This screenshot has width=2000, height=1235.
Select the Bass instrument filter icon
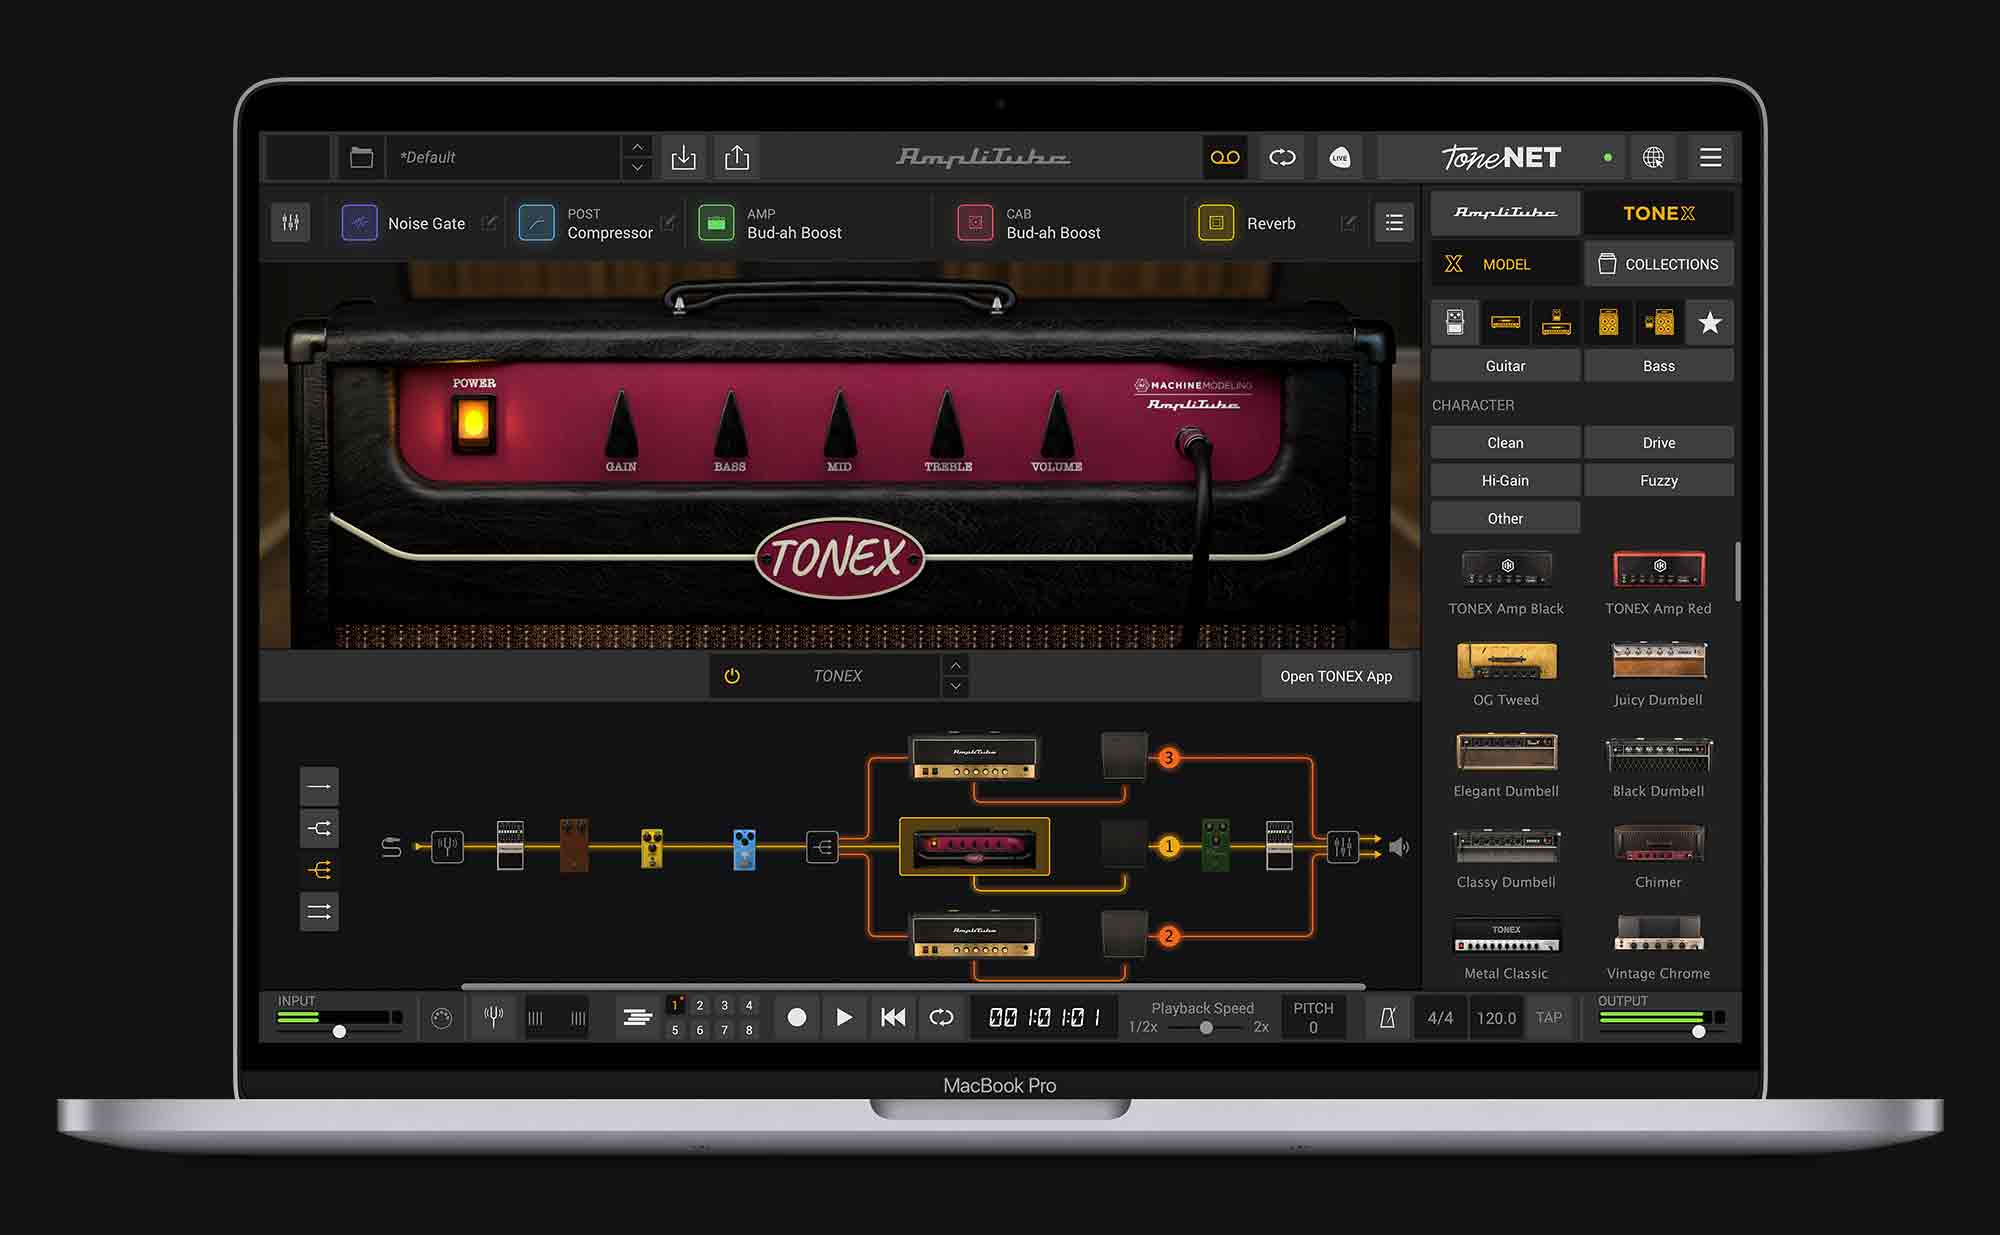coord(1654,364)
